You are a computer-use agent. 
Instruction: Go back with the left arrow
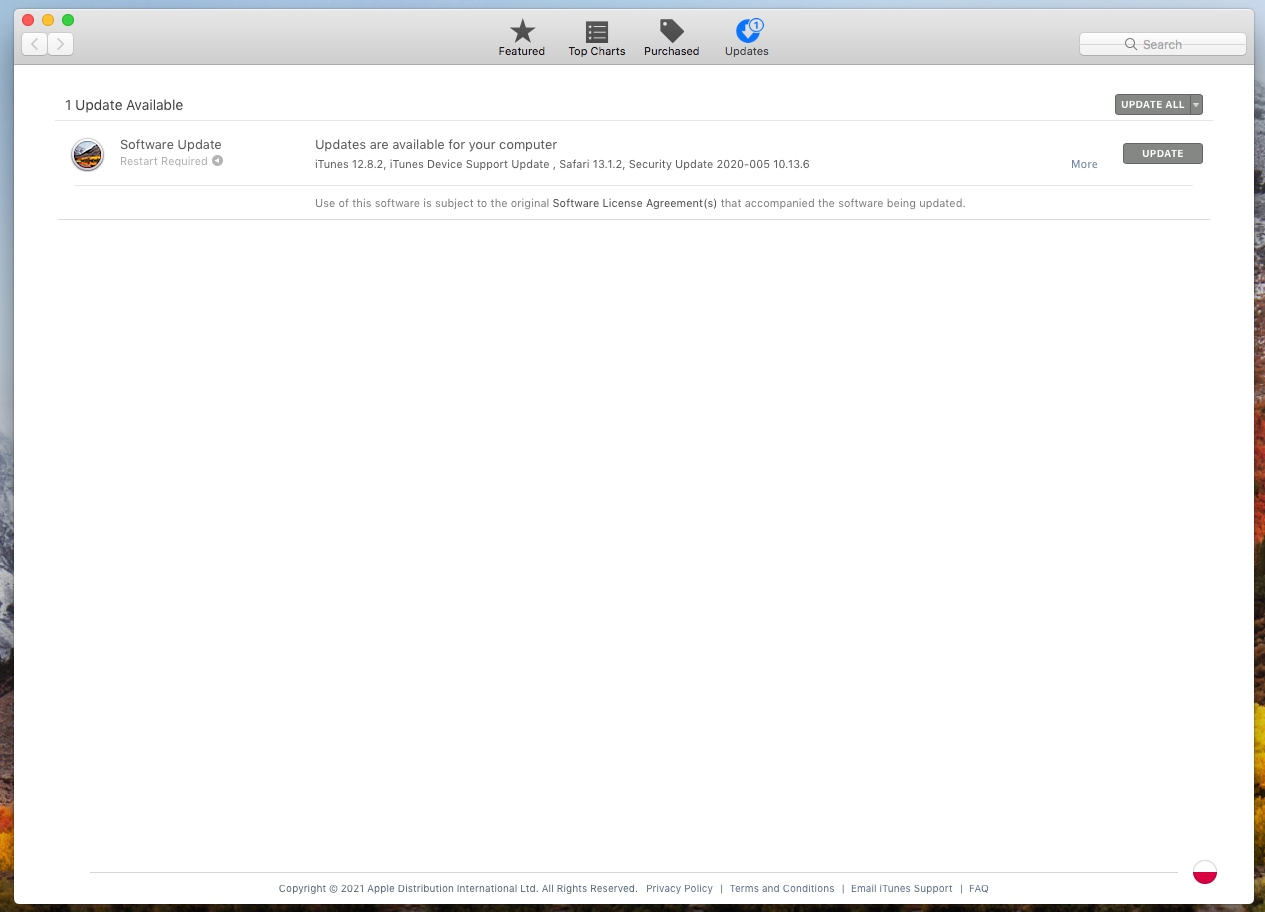(x=35, y=44)
